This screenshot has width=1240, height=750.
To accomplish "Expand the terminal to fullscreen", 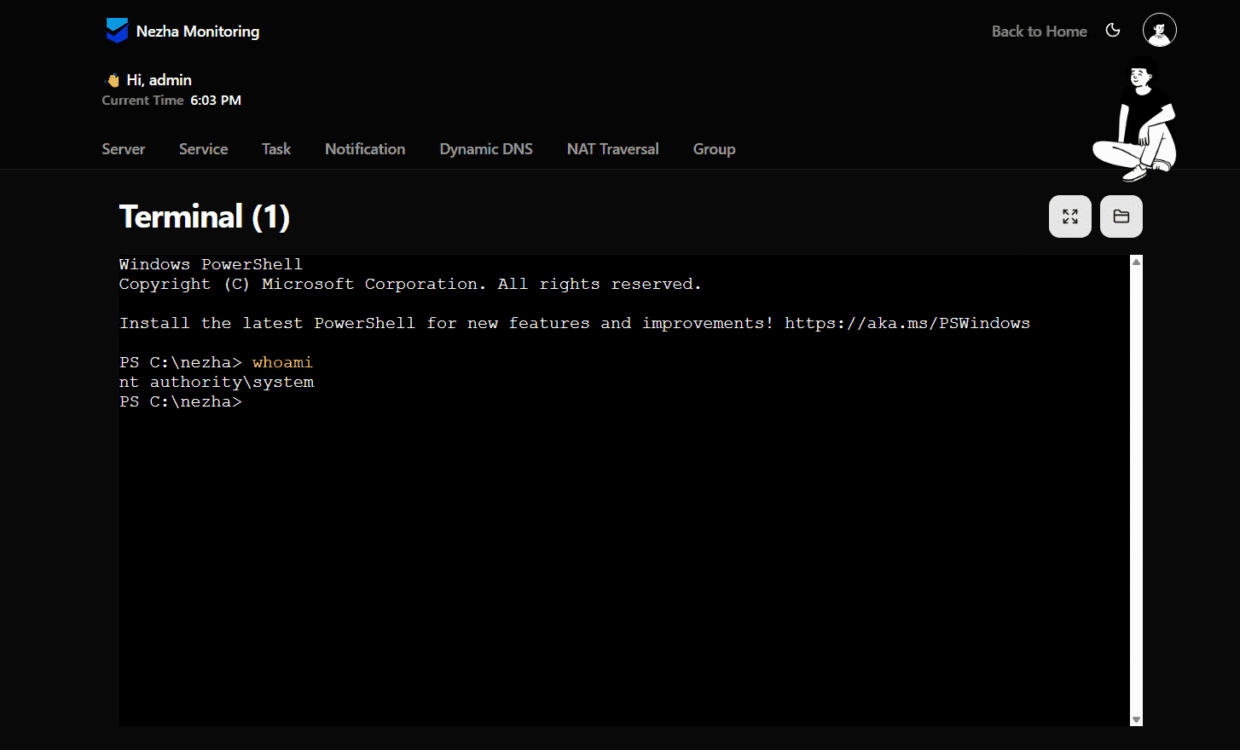I will [1070, 216].
